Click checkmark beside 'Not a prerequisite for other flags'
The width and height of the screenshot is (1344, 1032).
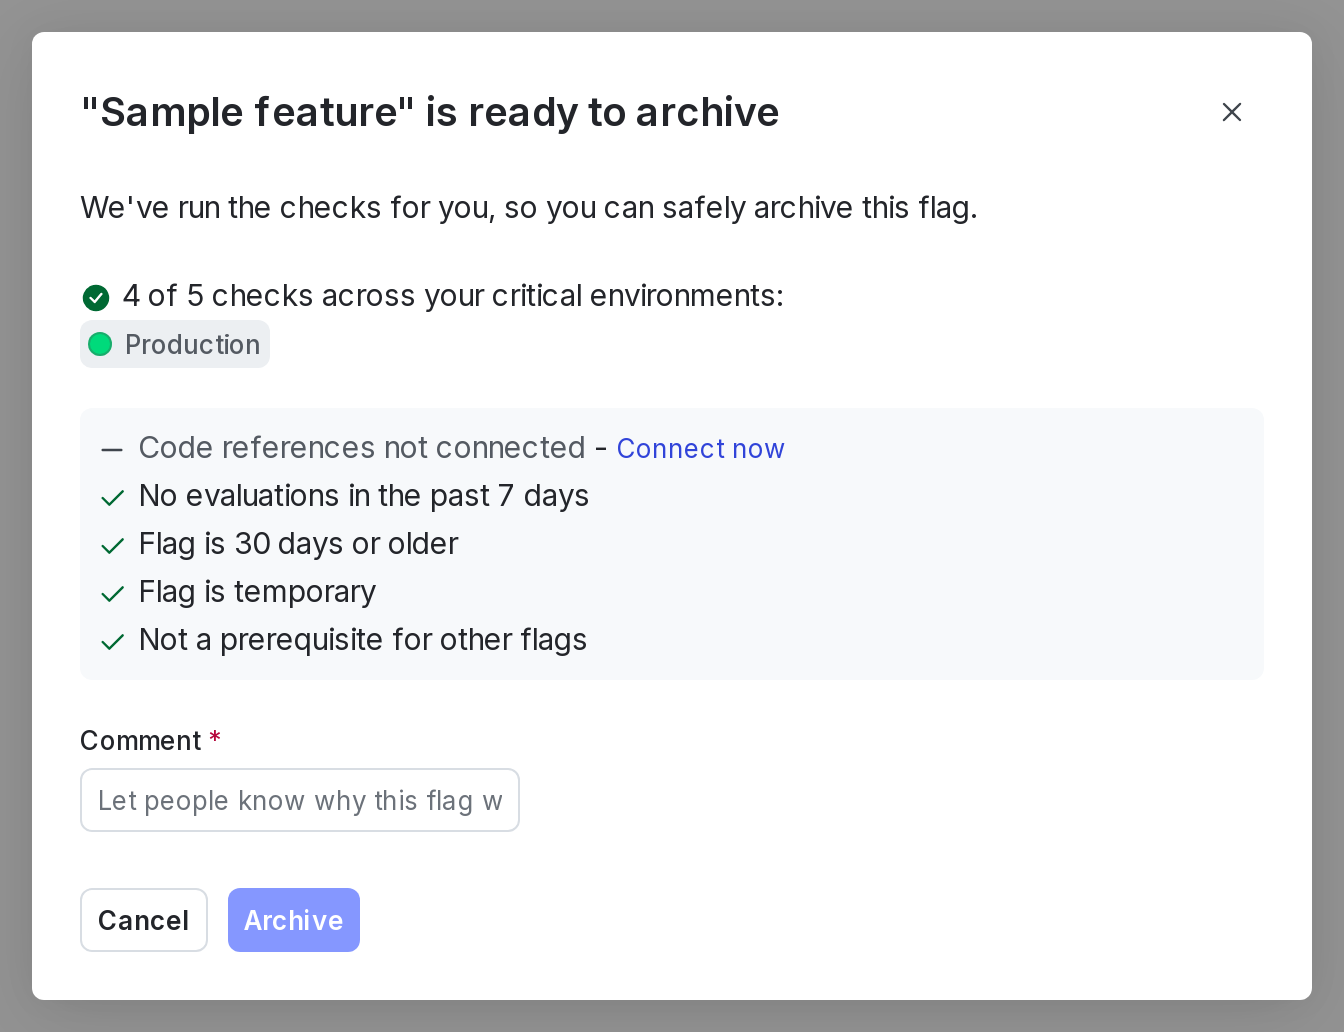[112, 641]
